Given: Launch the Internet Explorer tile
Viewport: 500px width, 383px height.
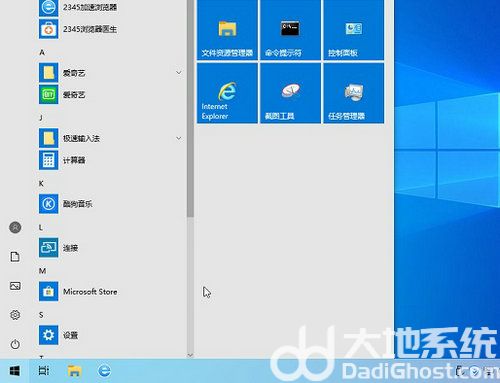Looking at the screenshot, I should point(227,93).
